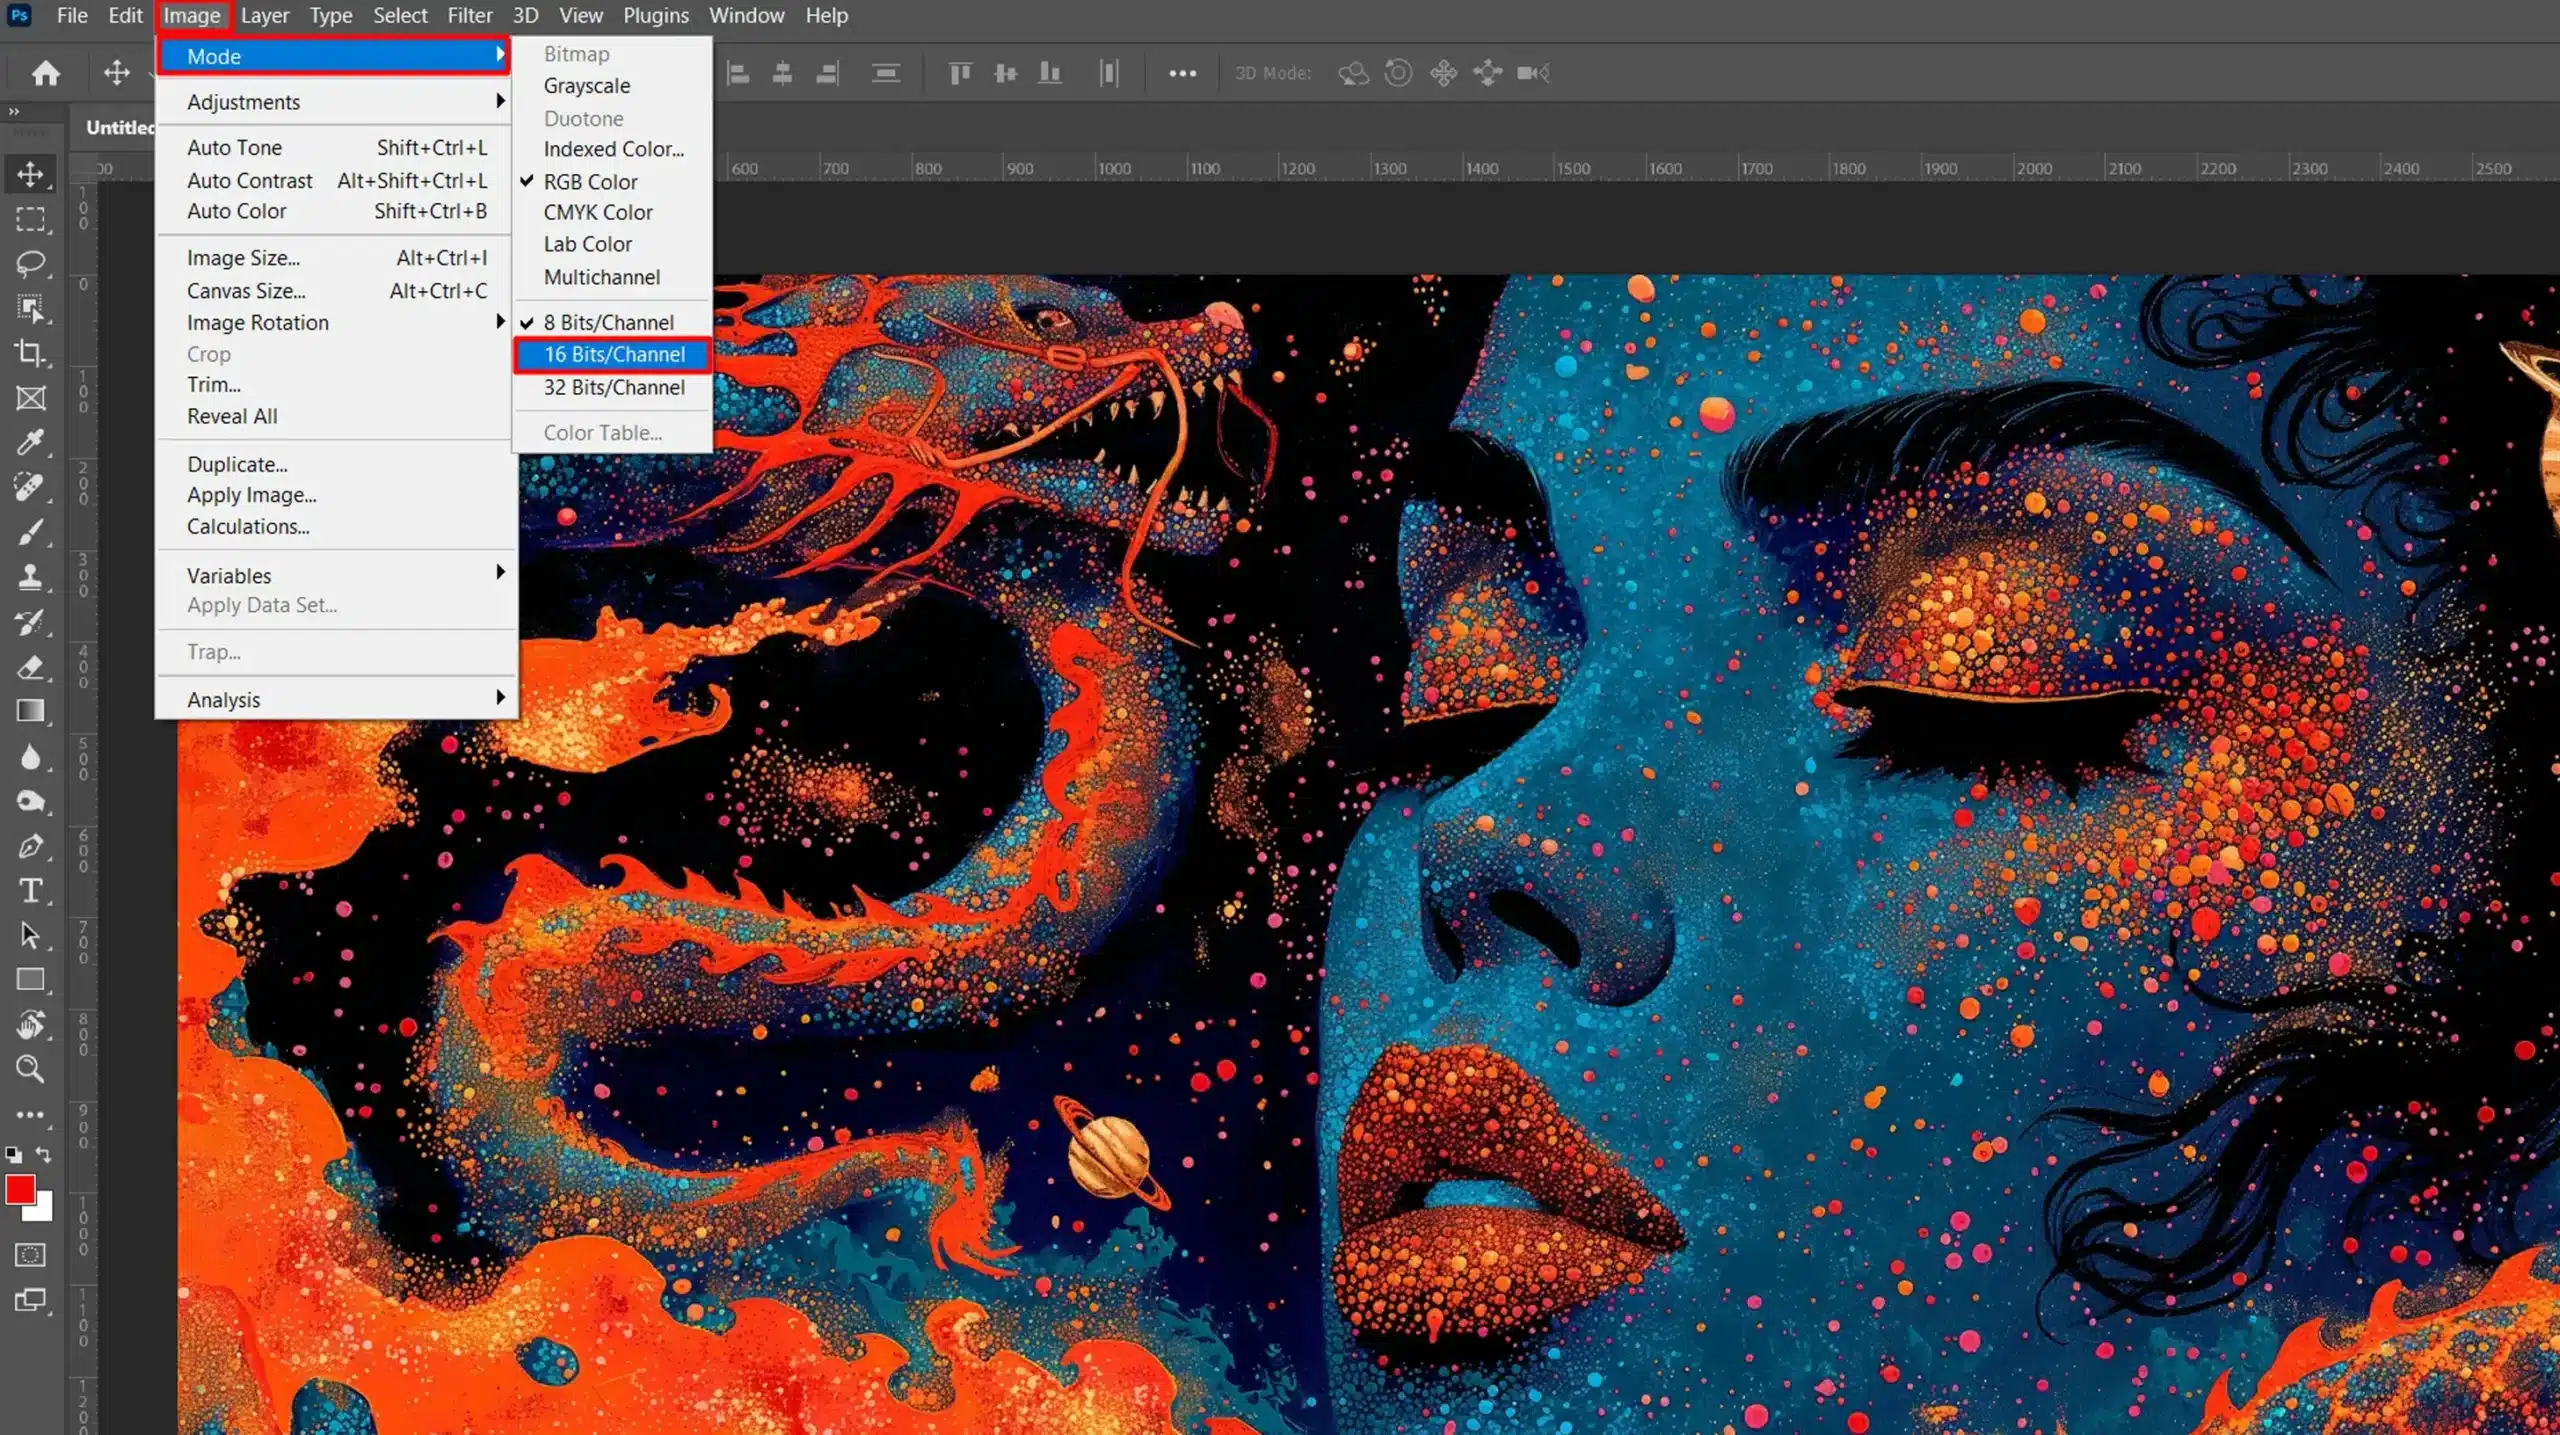Expand the Image Rotation submenu
The width and height of the screenshot is (2560, 1435).
pyautogui.click(x=334, y=322)
